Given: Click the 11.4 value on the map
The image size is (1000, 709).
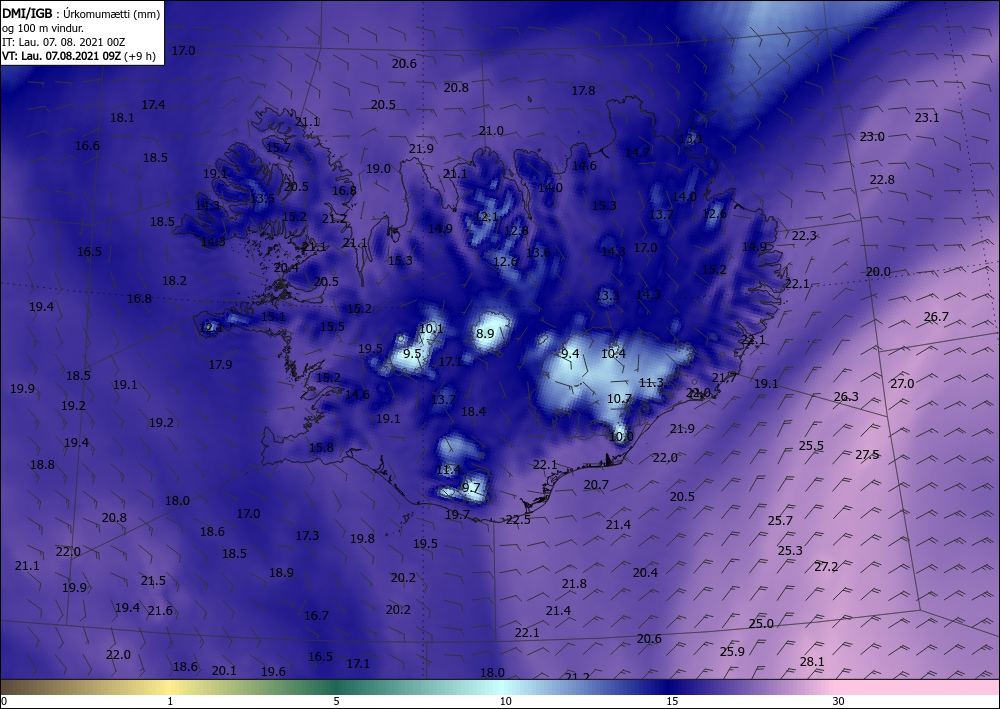Looking at the screenshot, I should (x=448, y=471).
